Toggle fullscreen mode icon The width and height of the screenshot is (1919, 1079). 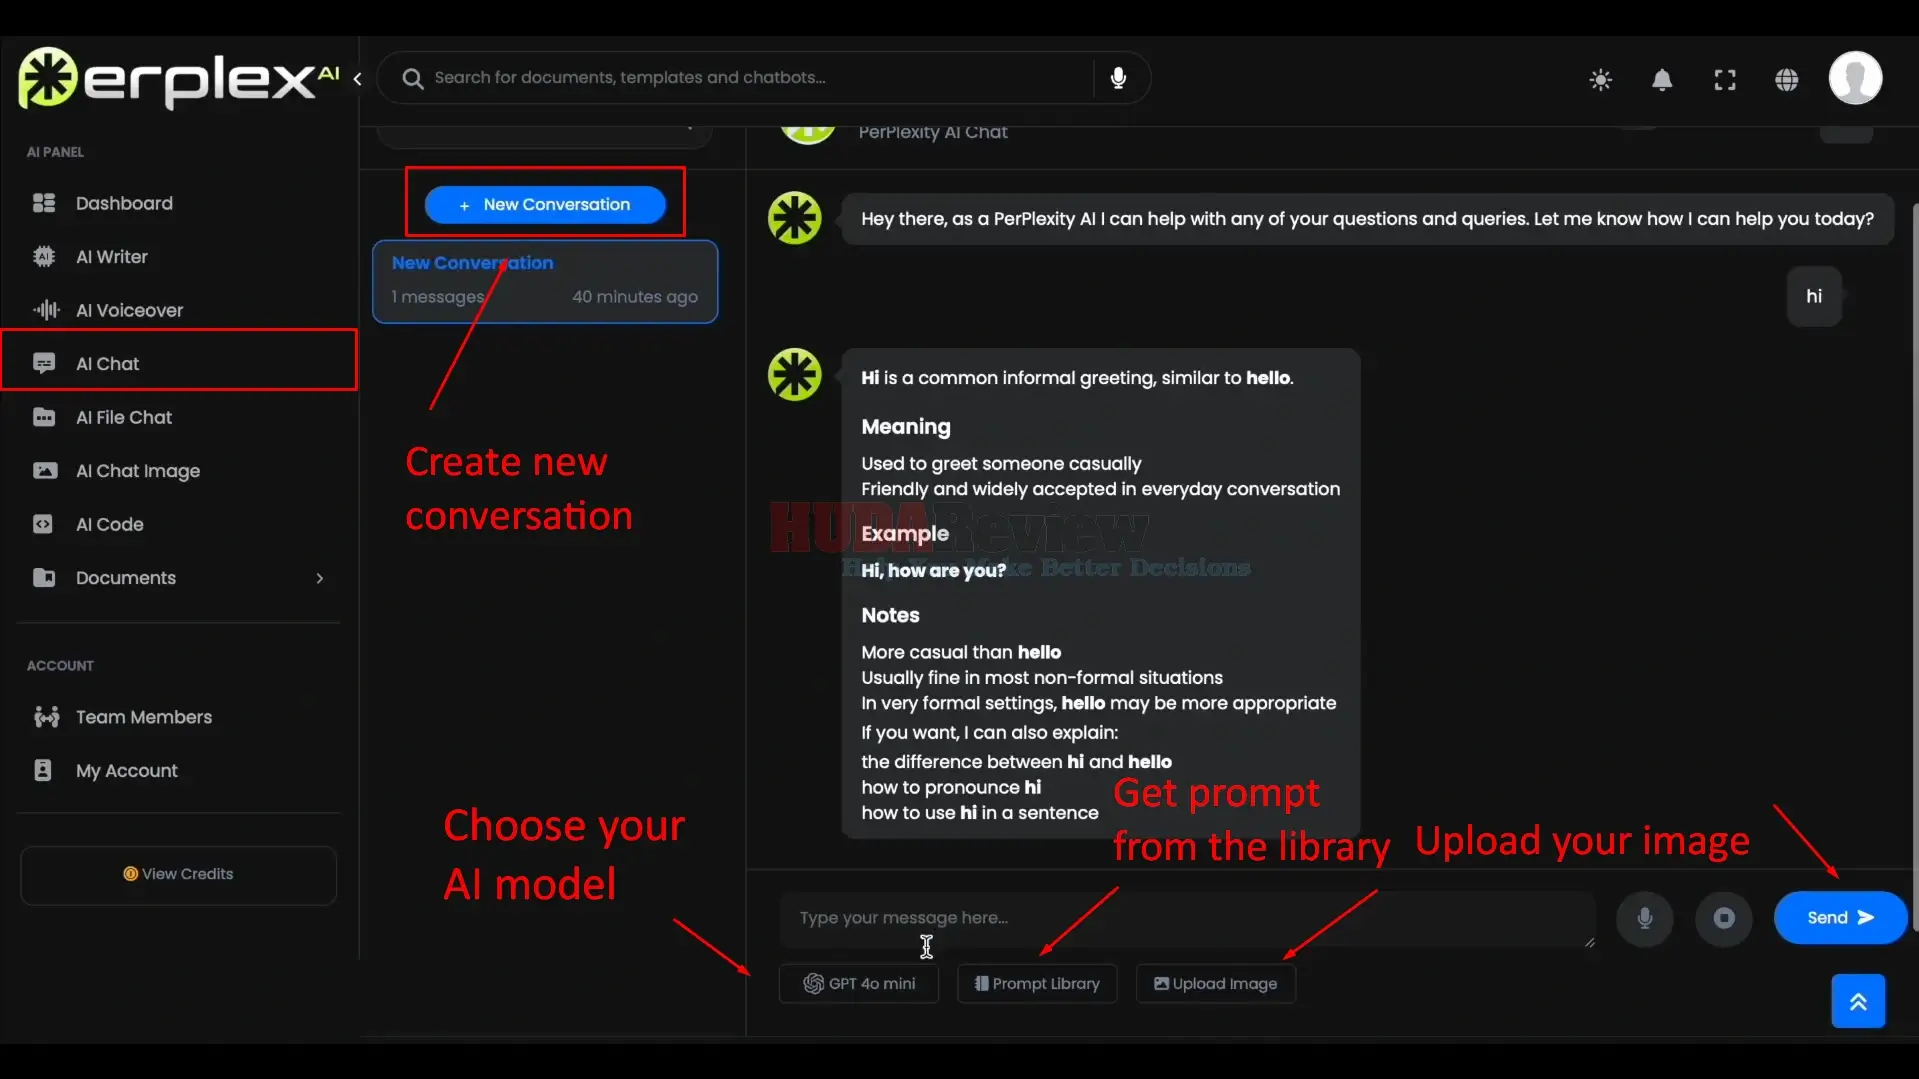pos(1725,80)
